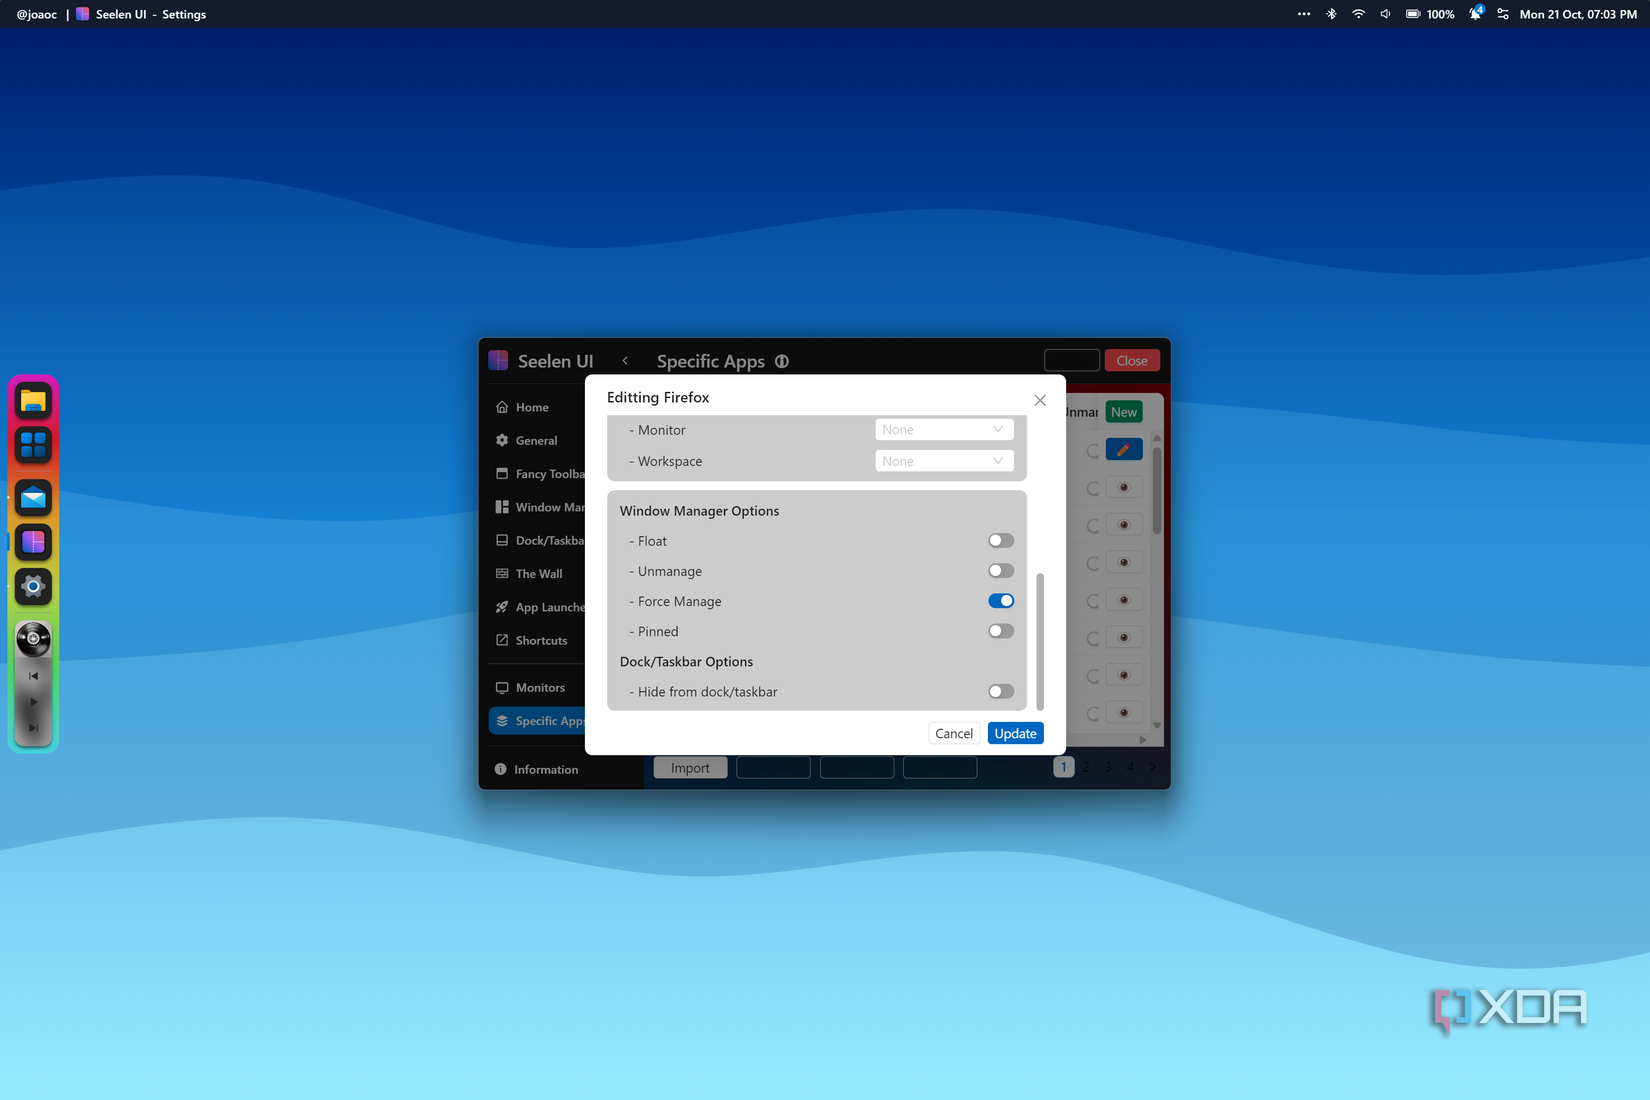Turn on the Pinned toggle
The width and height of the screenshot is (1650, 1100).
pyautogui.click(x=1000, y=631)
